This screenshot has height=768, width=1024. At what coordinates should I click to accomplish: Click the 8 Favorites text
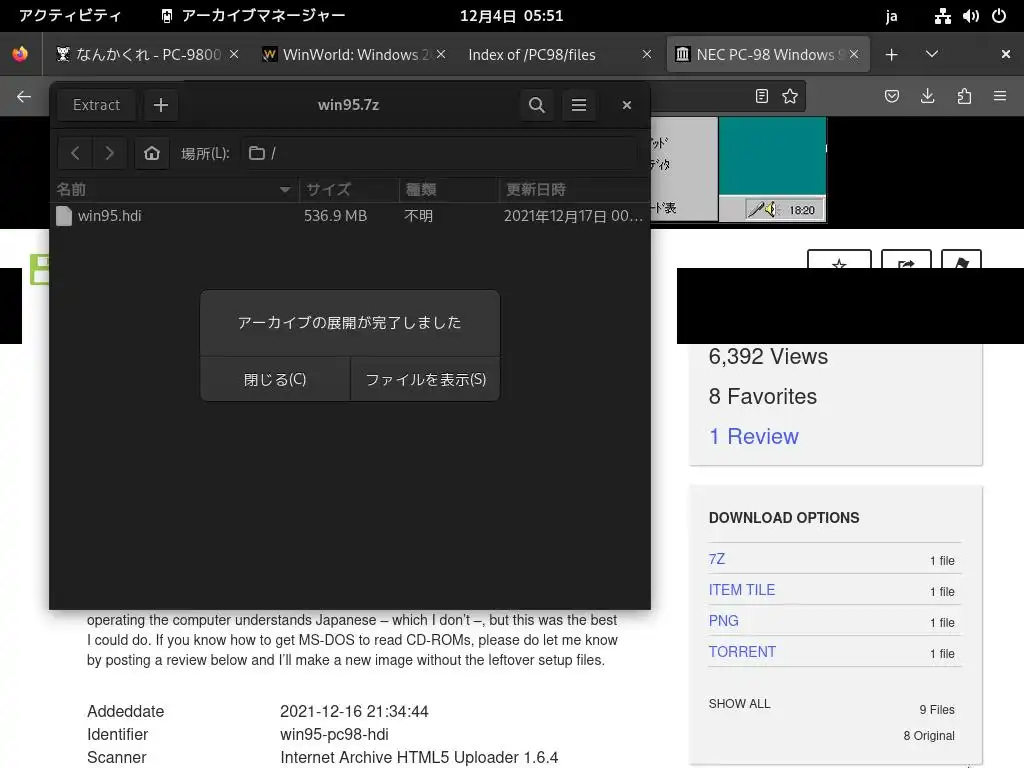point(763,396)
